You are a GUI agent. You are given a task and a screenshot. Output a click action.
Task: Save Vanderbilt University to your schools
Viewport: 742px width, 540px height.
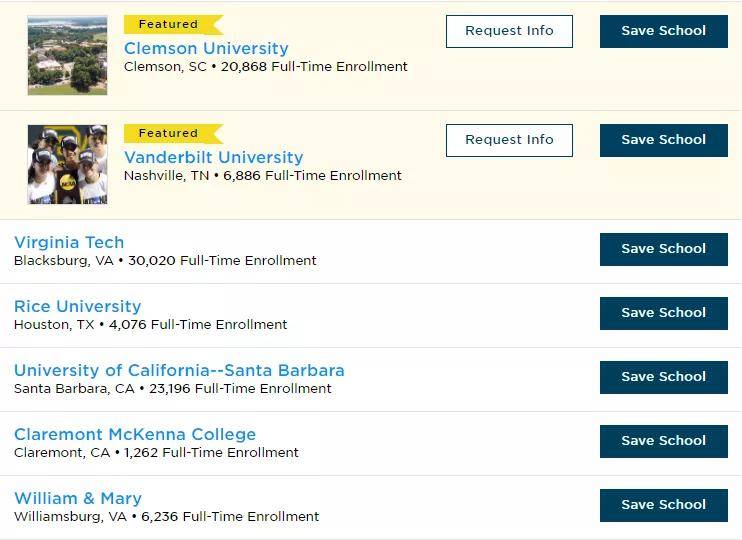[x=663, y=140]
